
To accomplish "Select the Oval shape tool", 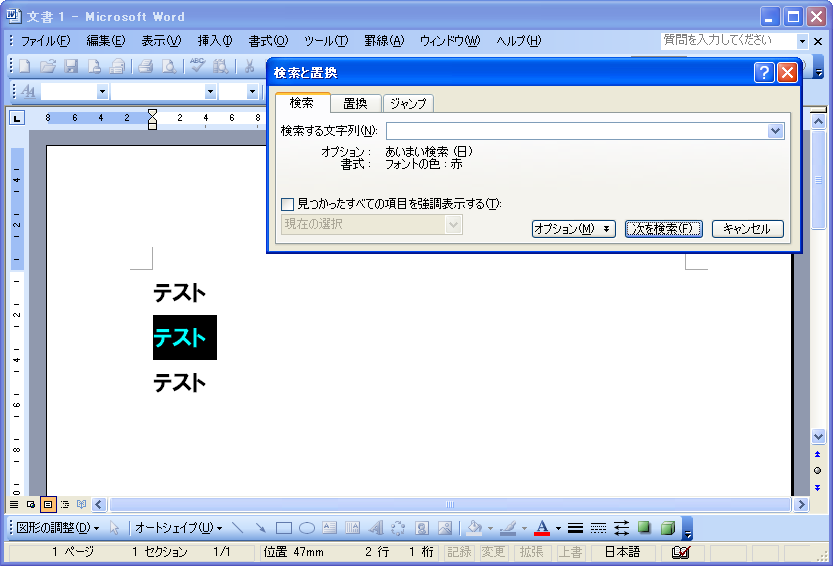I will [307, 528].
